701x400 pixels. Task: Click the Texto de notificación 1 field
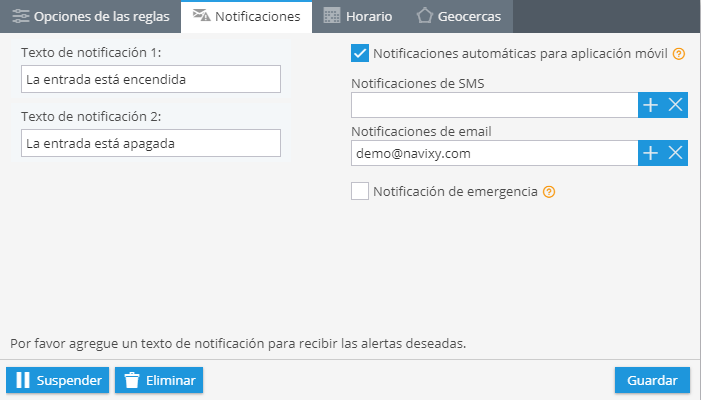click(151, 79)
